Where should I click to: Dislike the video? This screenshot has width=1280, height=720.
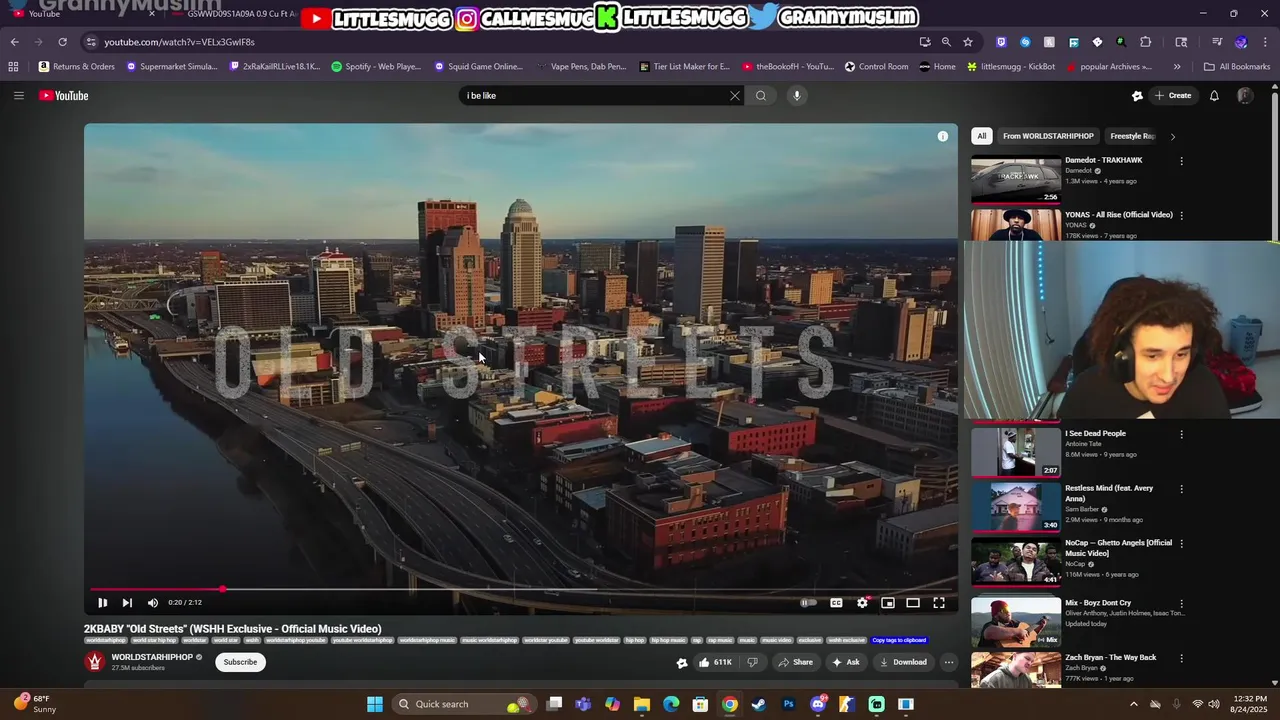coord(753,662)
